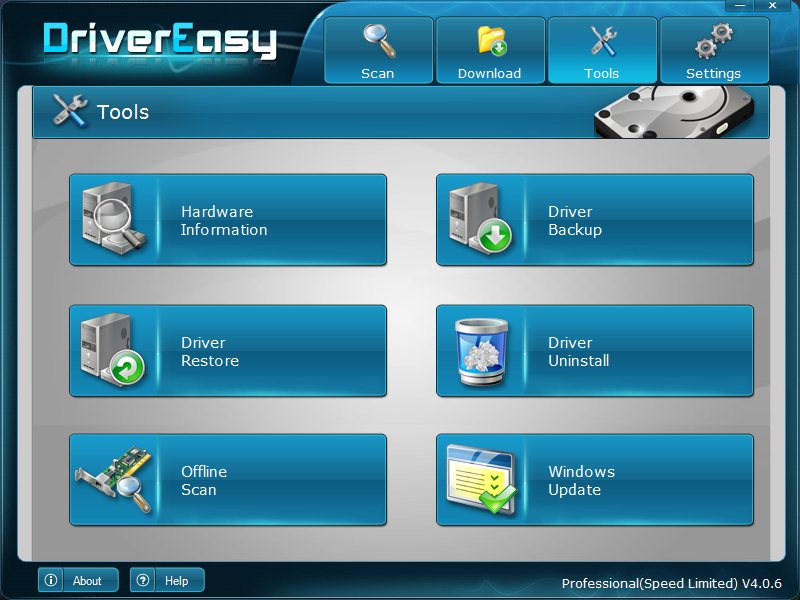Click the info icon beside About
This screenshot has width=800, height=600.
pyautogui.click(x=51, y=580)
